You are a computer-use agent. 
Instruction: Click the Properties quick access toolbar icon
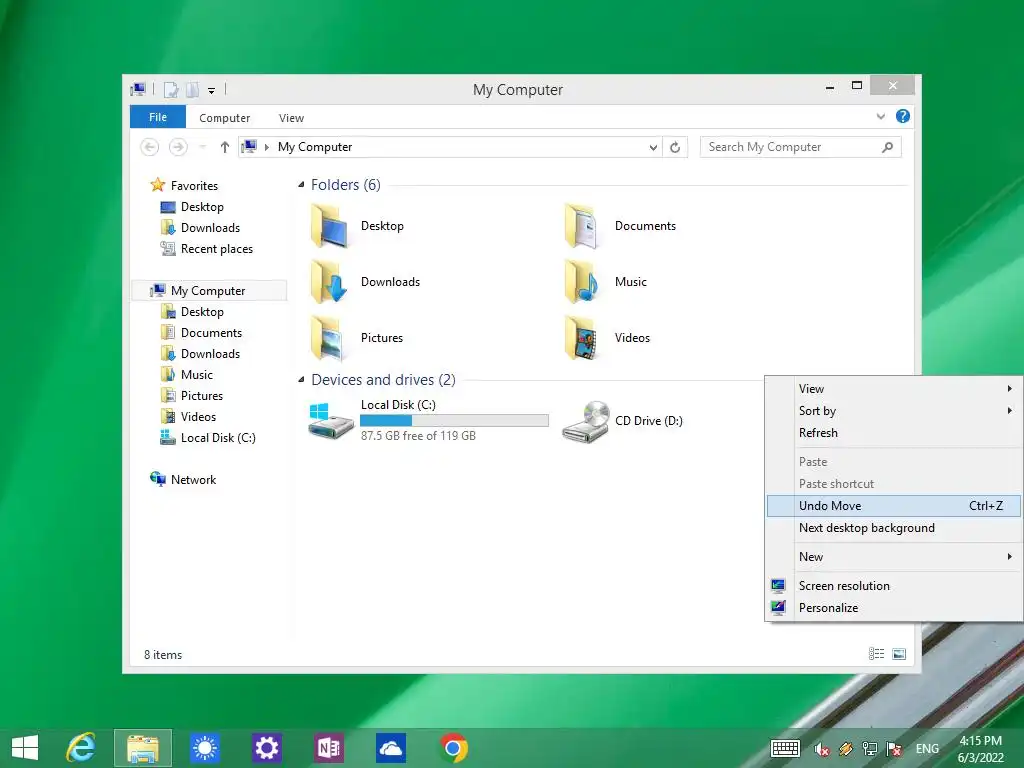(170, 89)
